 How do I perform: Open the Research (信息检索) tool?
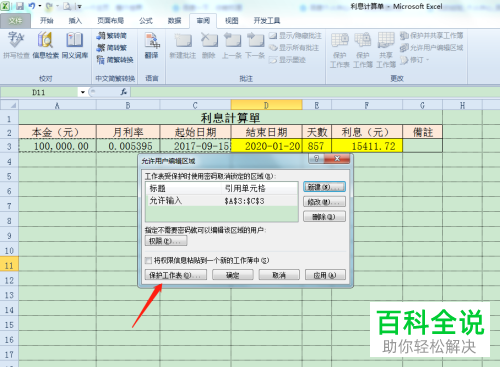(x=45, y=45)
